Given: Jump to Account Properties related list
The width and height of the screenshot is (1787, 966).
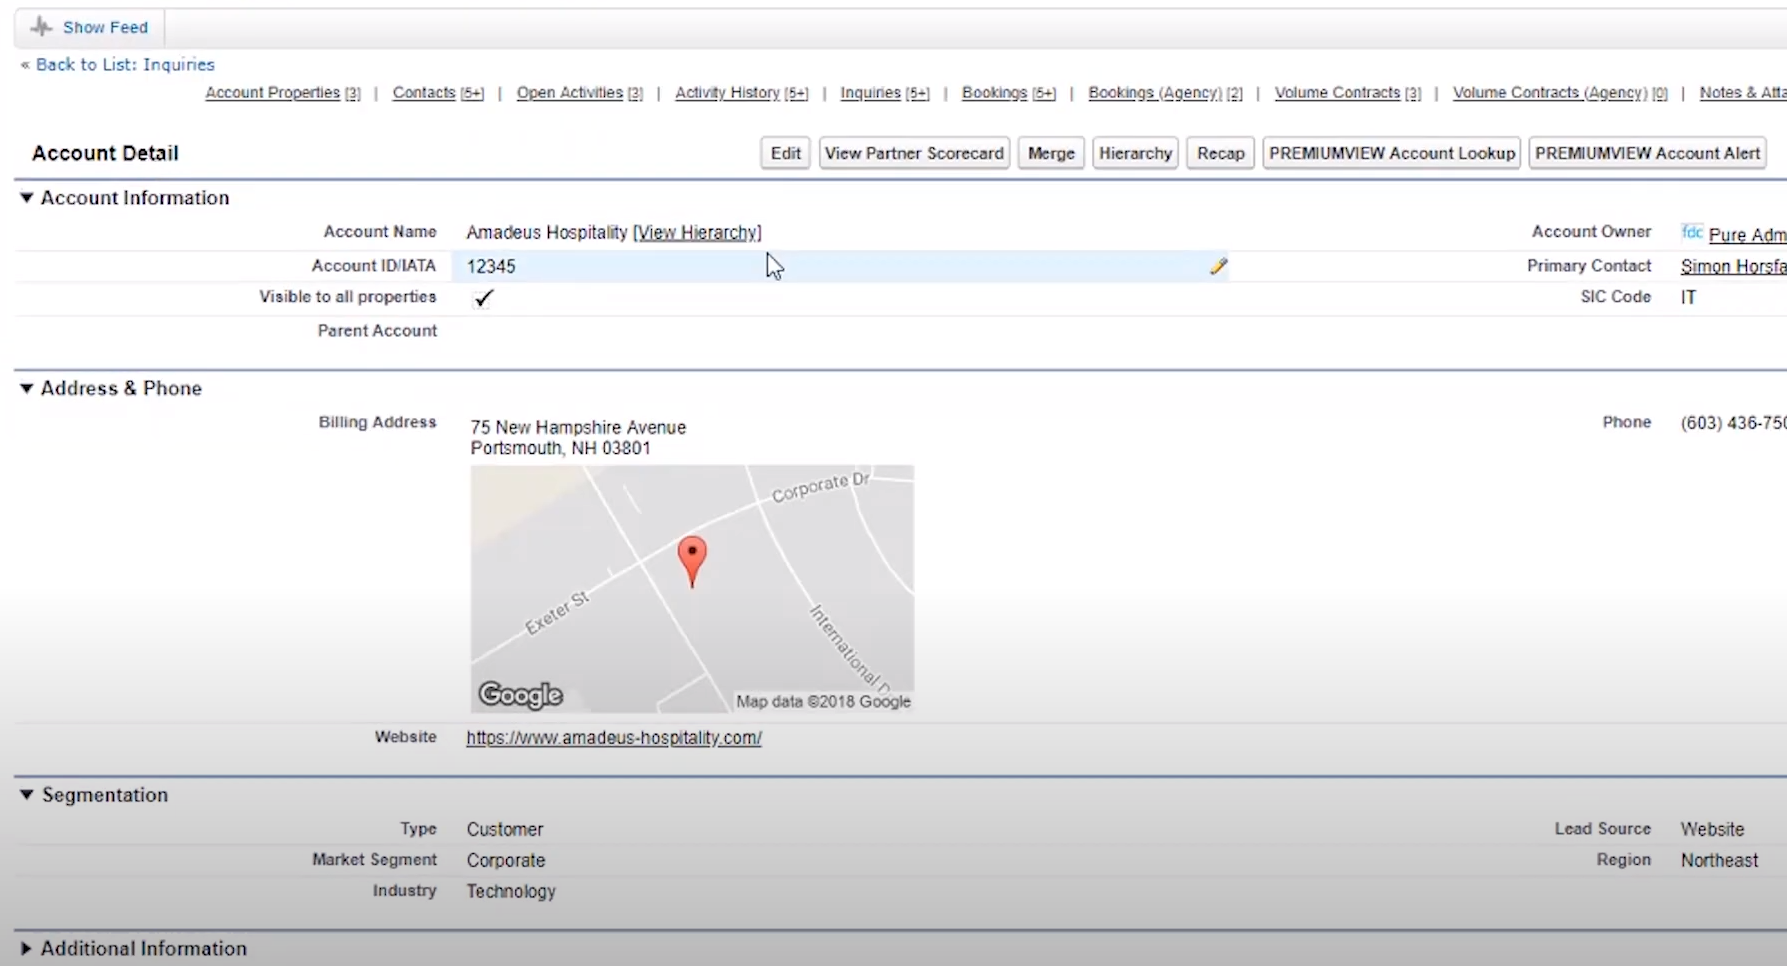Looking at the screenshot, I should tap(283, 93).
